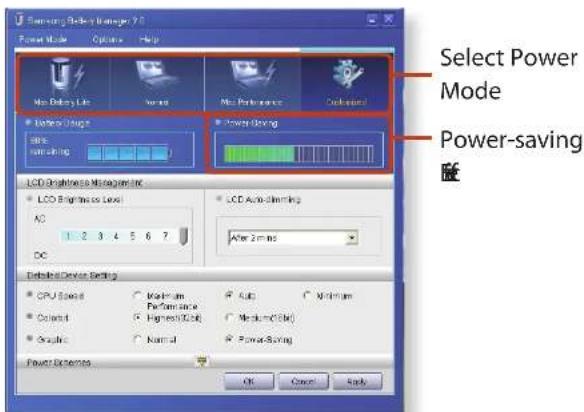Open the Power Mode menu
This screenshot has height=412, width=584.
[43, 39]
